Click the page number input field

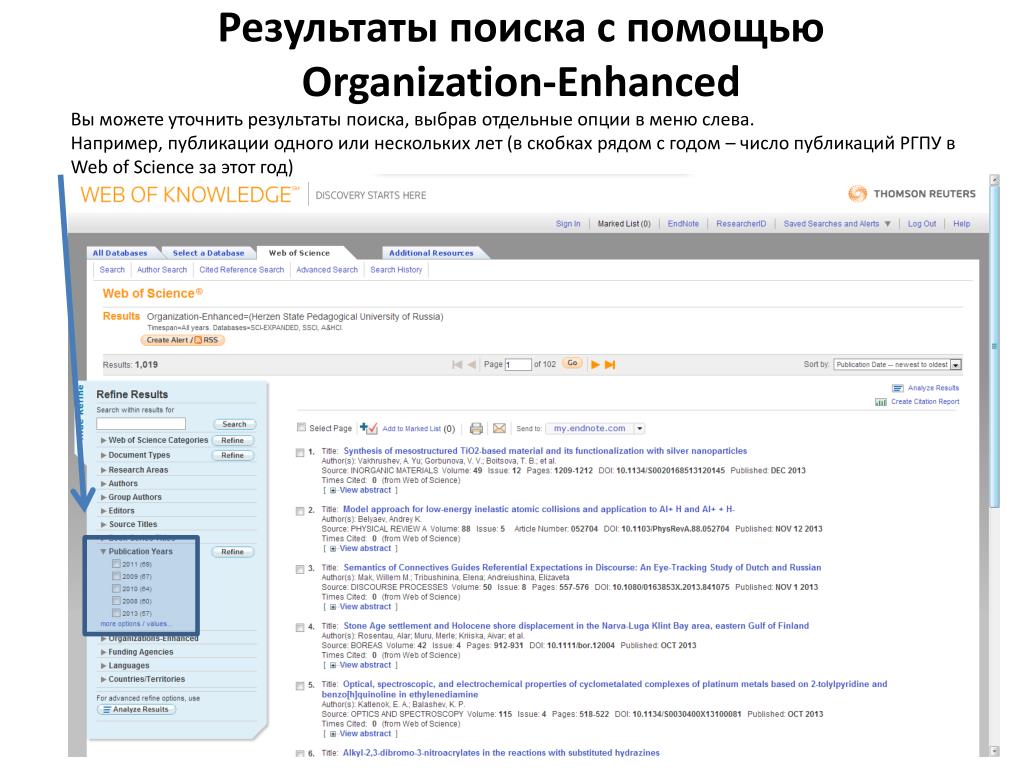(x=518, y=364)
